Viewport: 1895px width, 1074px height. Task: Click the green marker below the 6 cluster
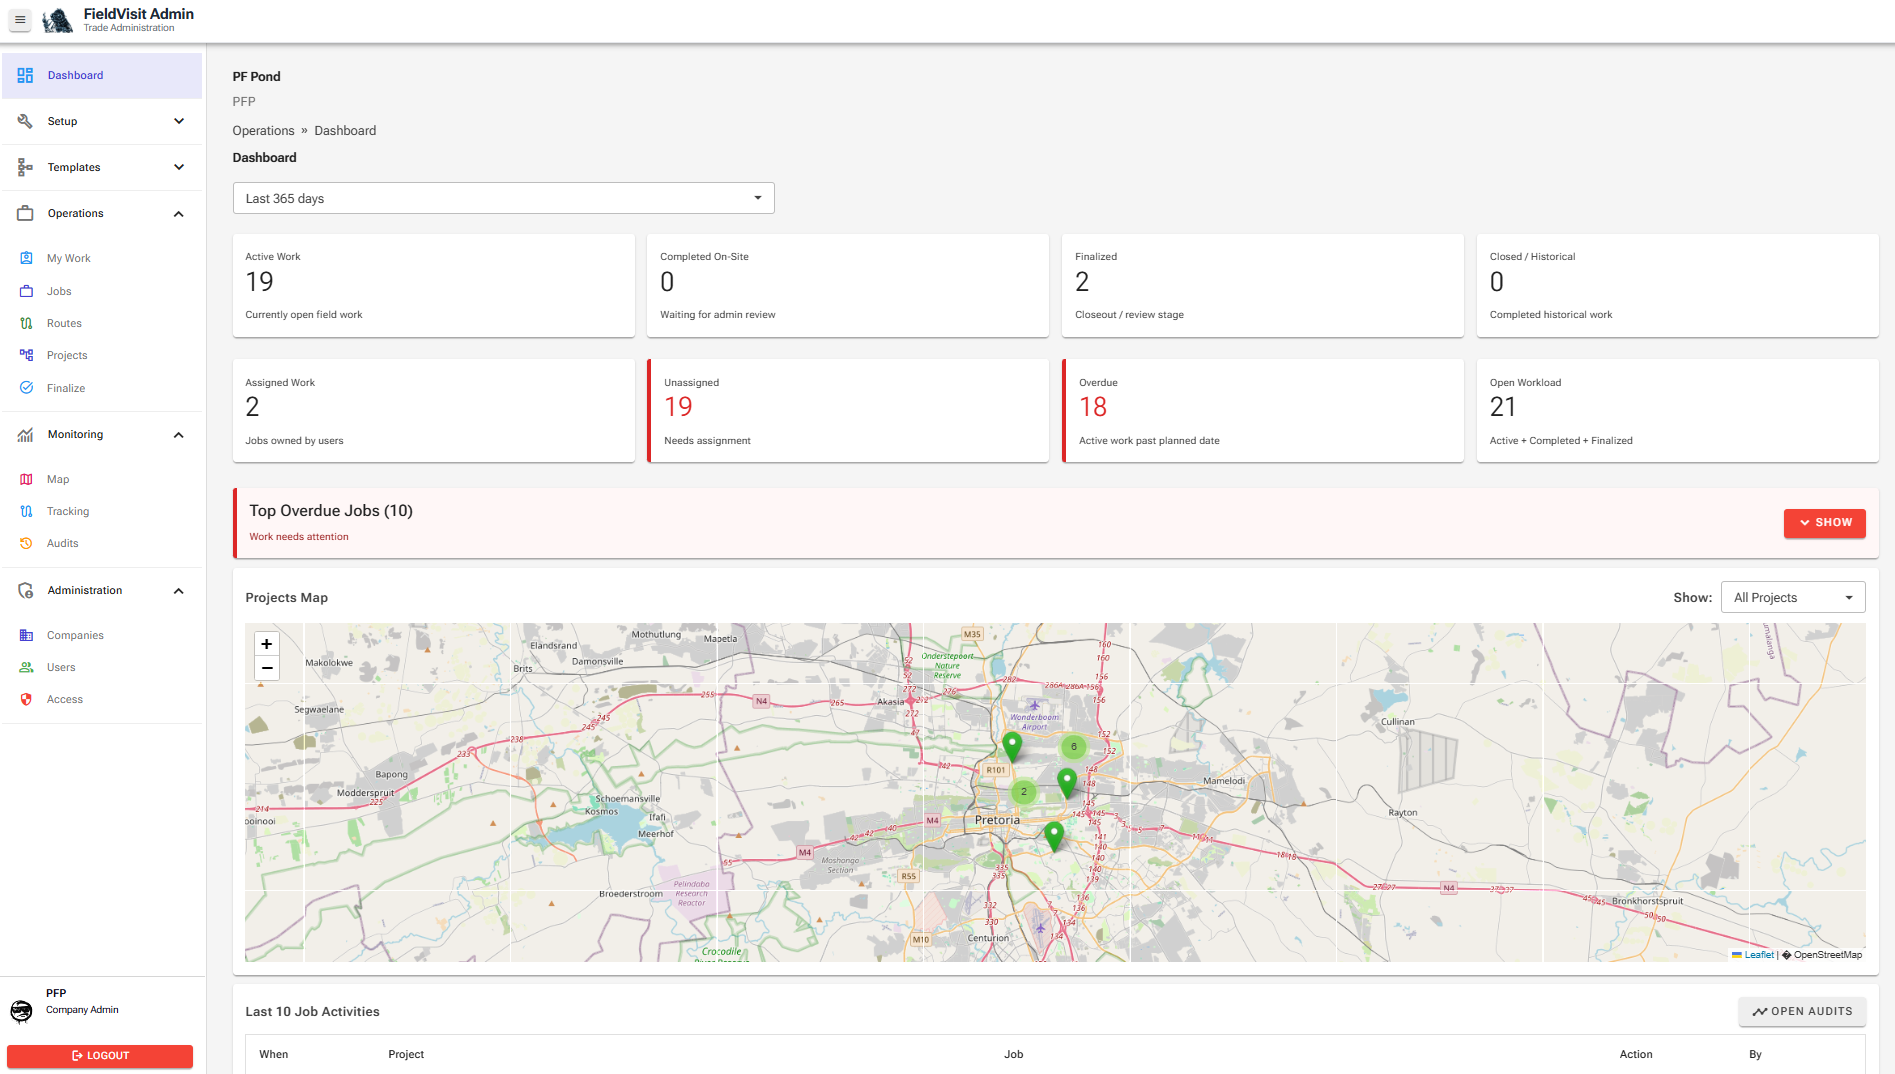pos(1067,782)
